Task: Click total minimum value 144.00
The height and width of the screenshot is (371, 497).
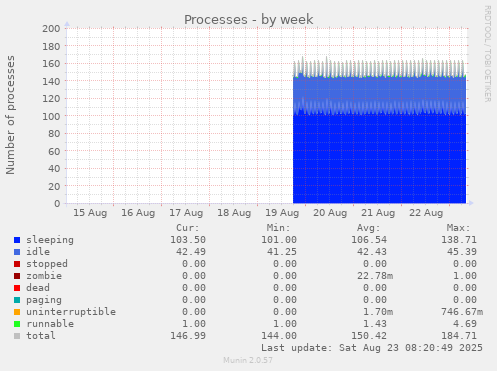Action: tap(279, 336)
